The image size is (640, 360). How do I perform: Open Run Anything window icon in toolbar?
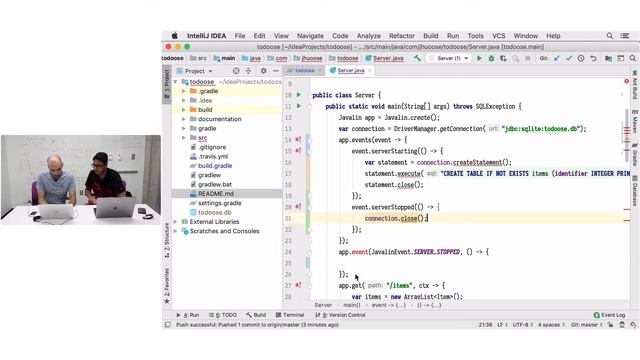(620, 58)
